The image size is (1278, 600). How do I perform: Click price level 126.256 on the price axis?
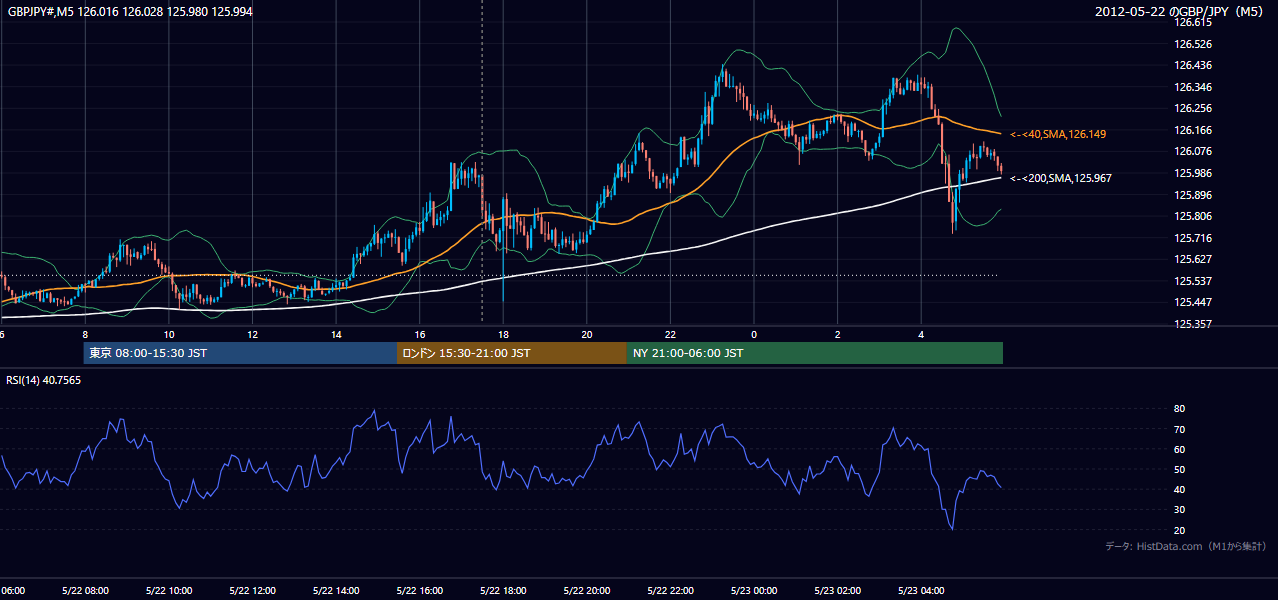[1192, 108]
